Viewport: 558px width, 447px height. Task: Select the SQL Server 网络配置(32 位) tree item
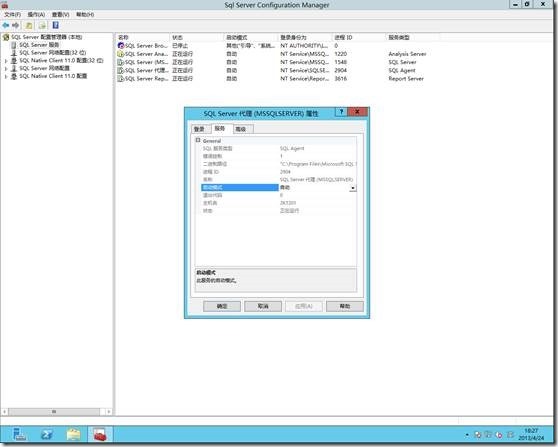coord(52,53)
